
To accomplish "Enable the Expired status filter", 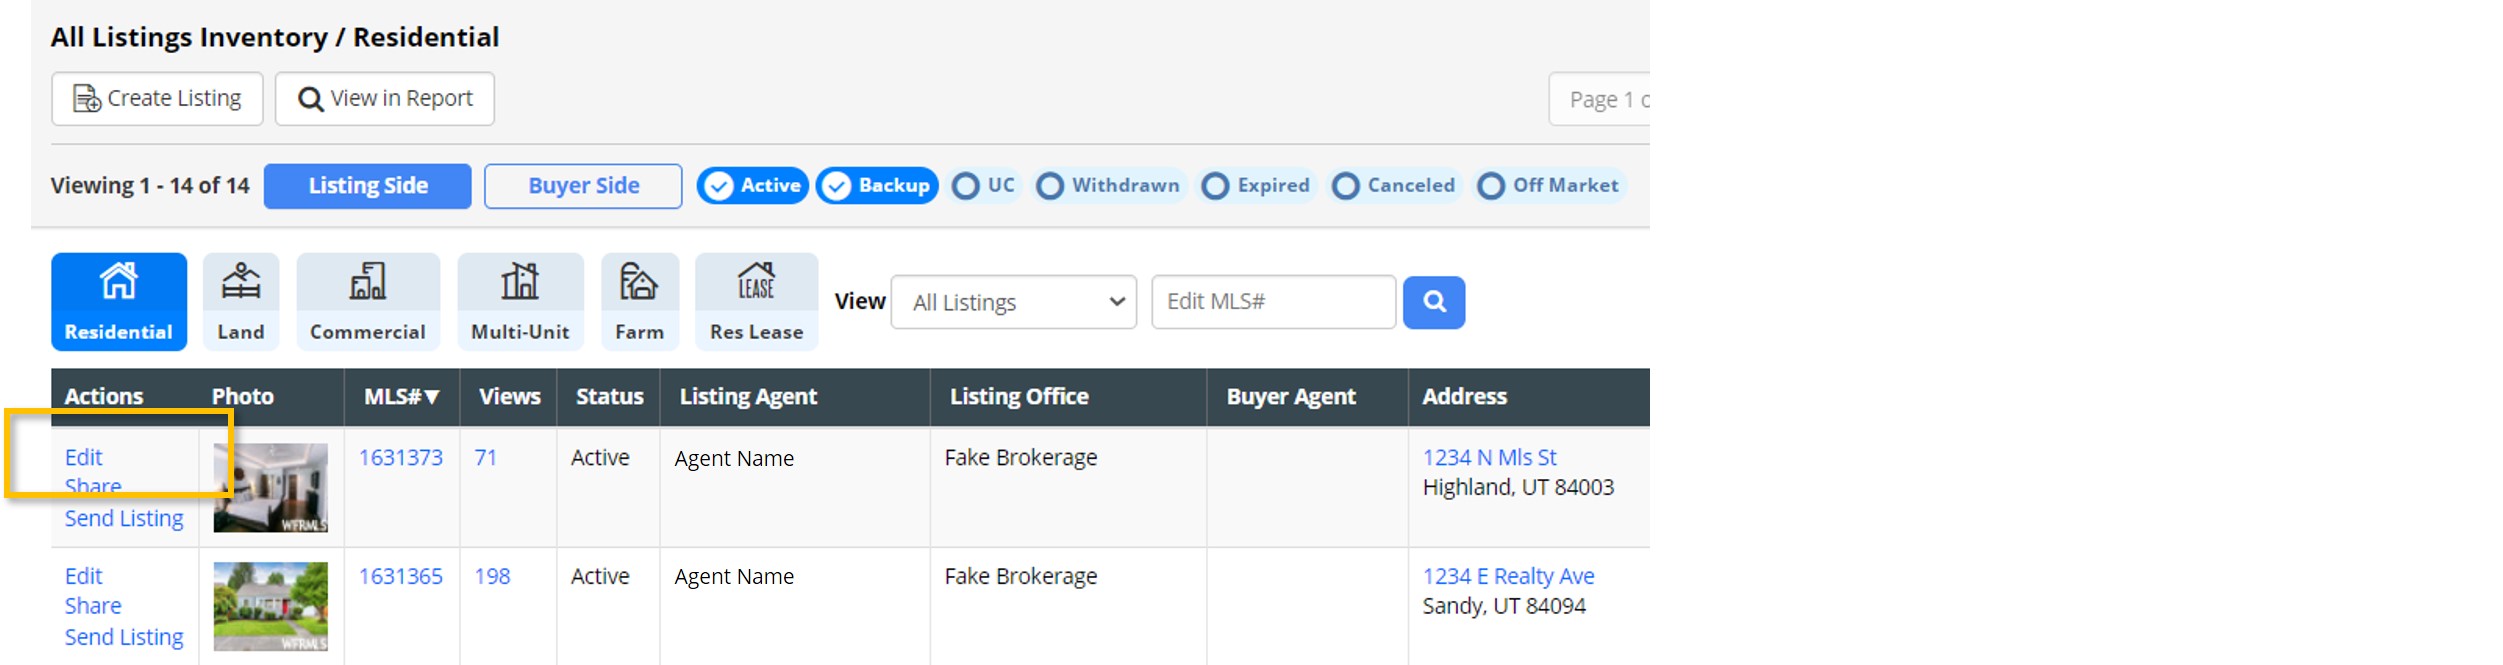I will [1215, 186].
